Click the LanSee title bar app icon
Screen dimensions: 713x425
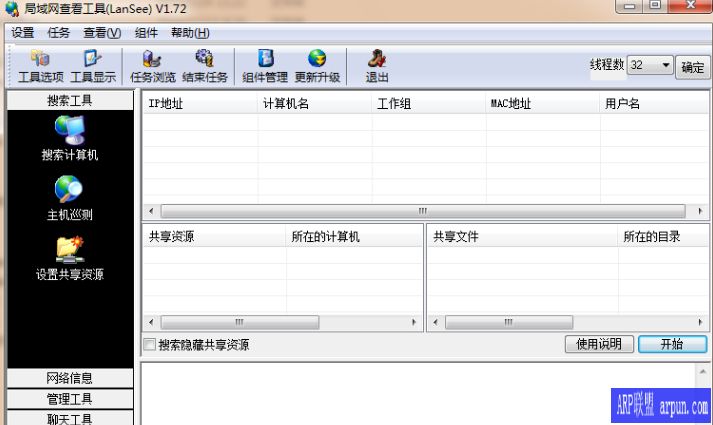(x=12, y=8)
